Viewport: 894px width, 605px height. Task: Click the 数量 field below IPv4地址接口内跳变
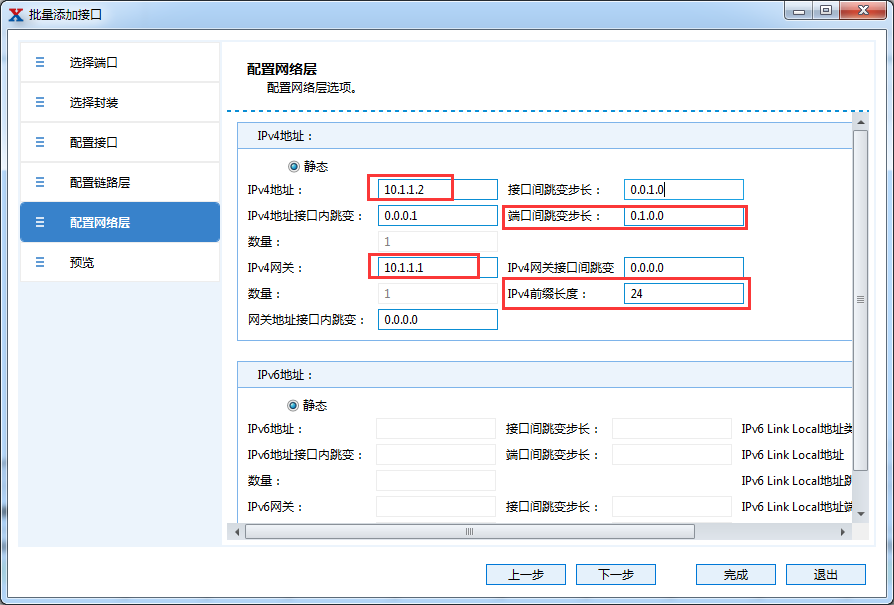[438, 242]
